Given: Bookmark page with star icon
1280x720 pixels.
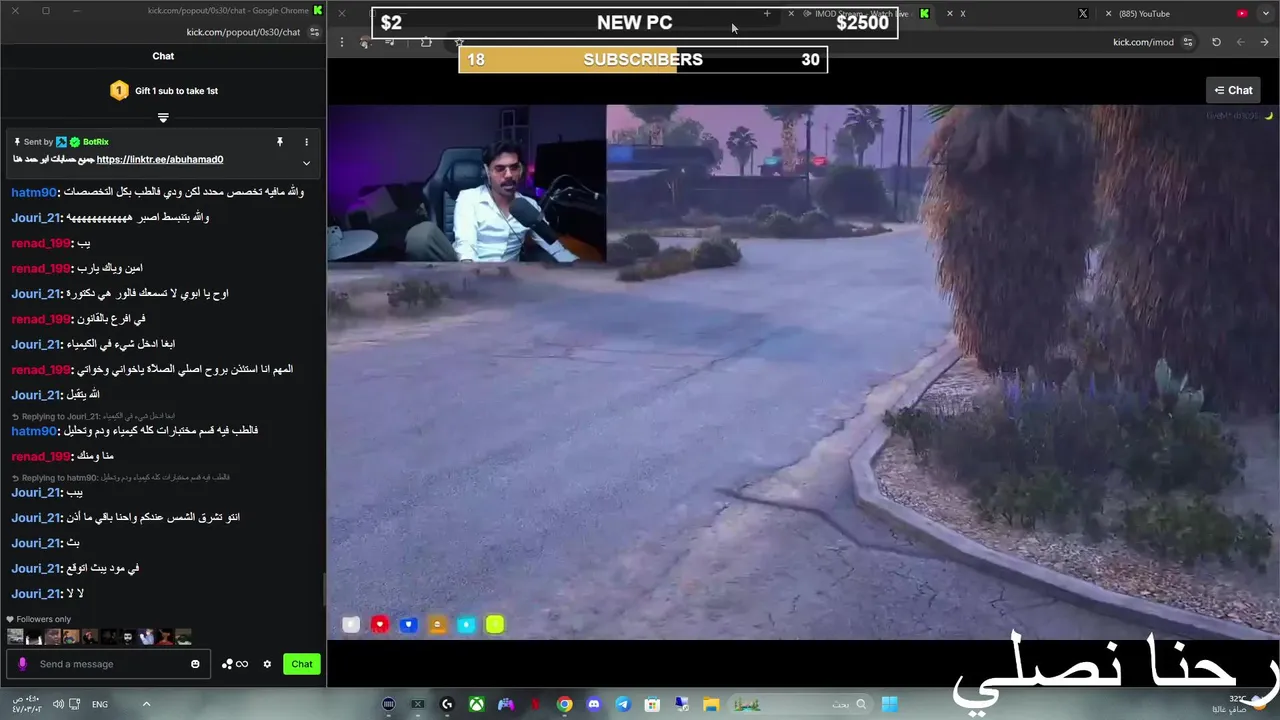Looking at the screenshot, I should click(459, 42).
